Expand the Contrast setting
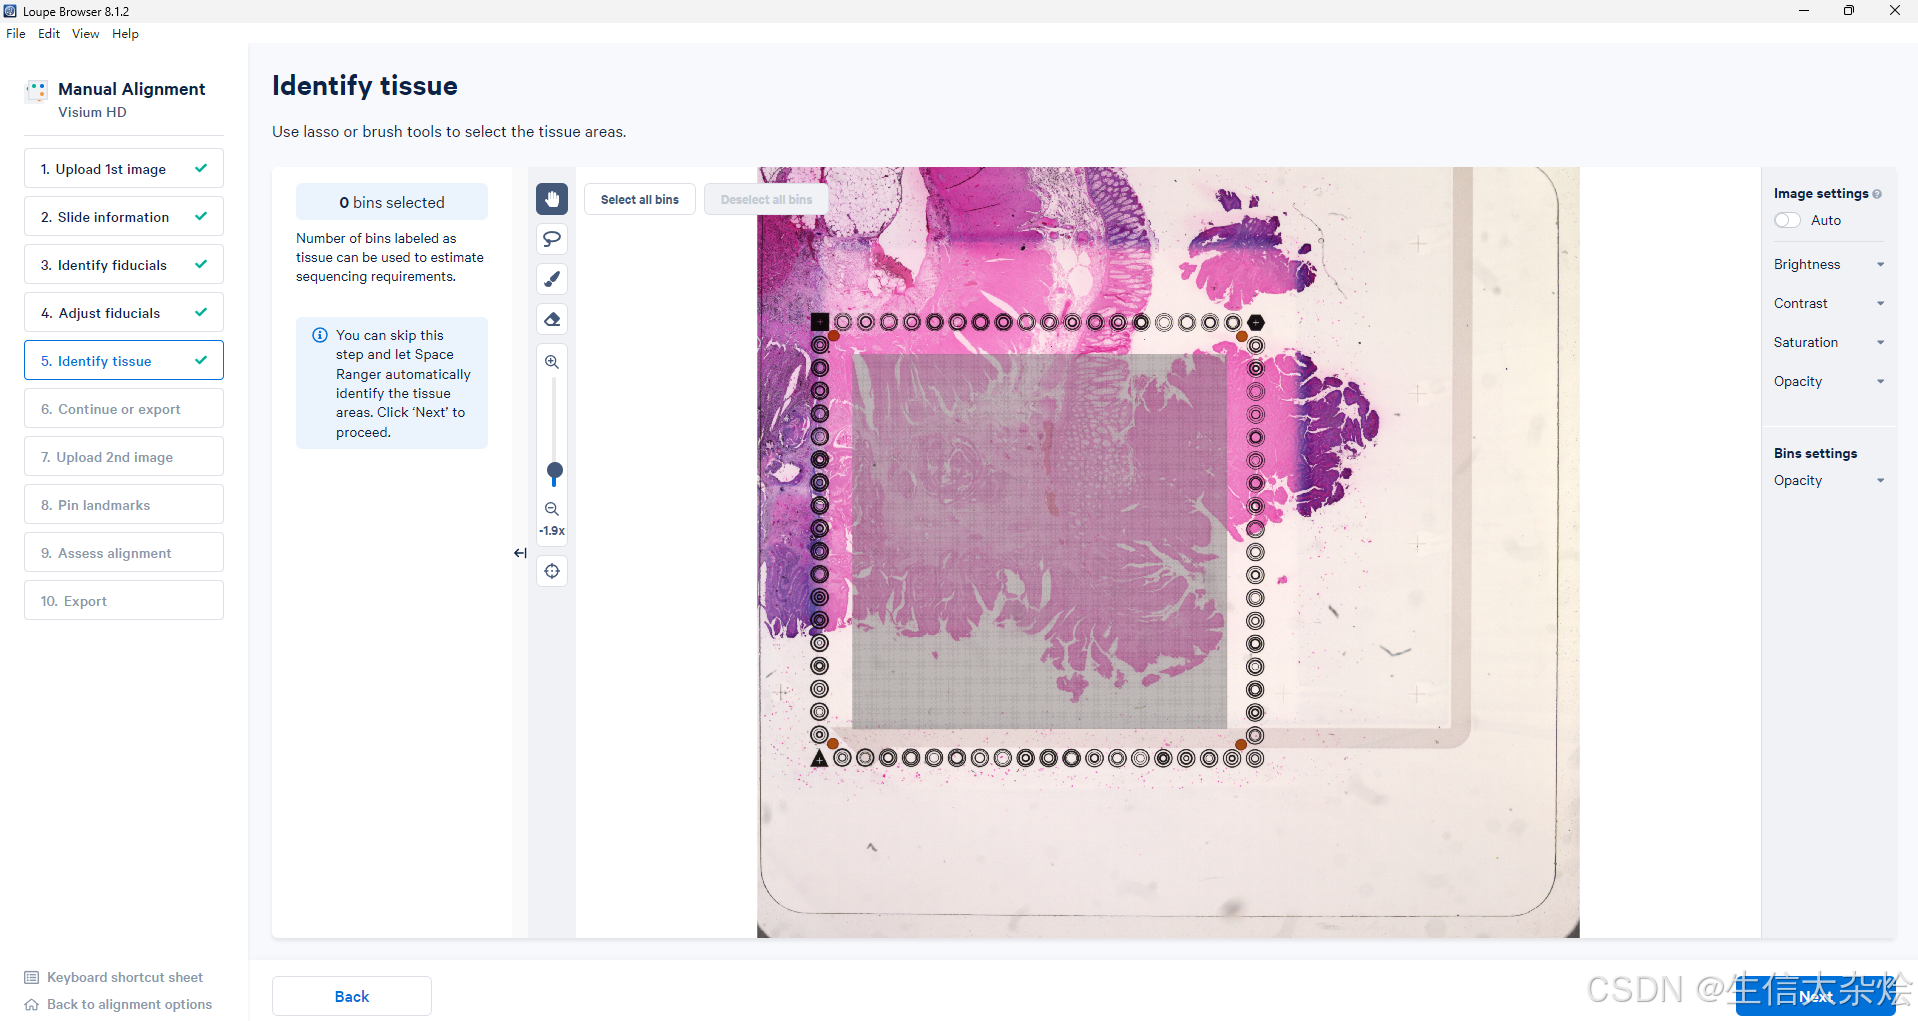The width and height of the screenshot is (1918, 1021). click(1829, 303)
